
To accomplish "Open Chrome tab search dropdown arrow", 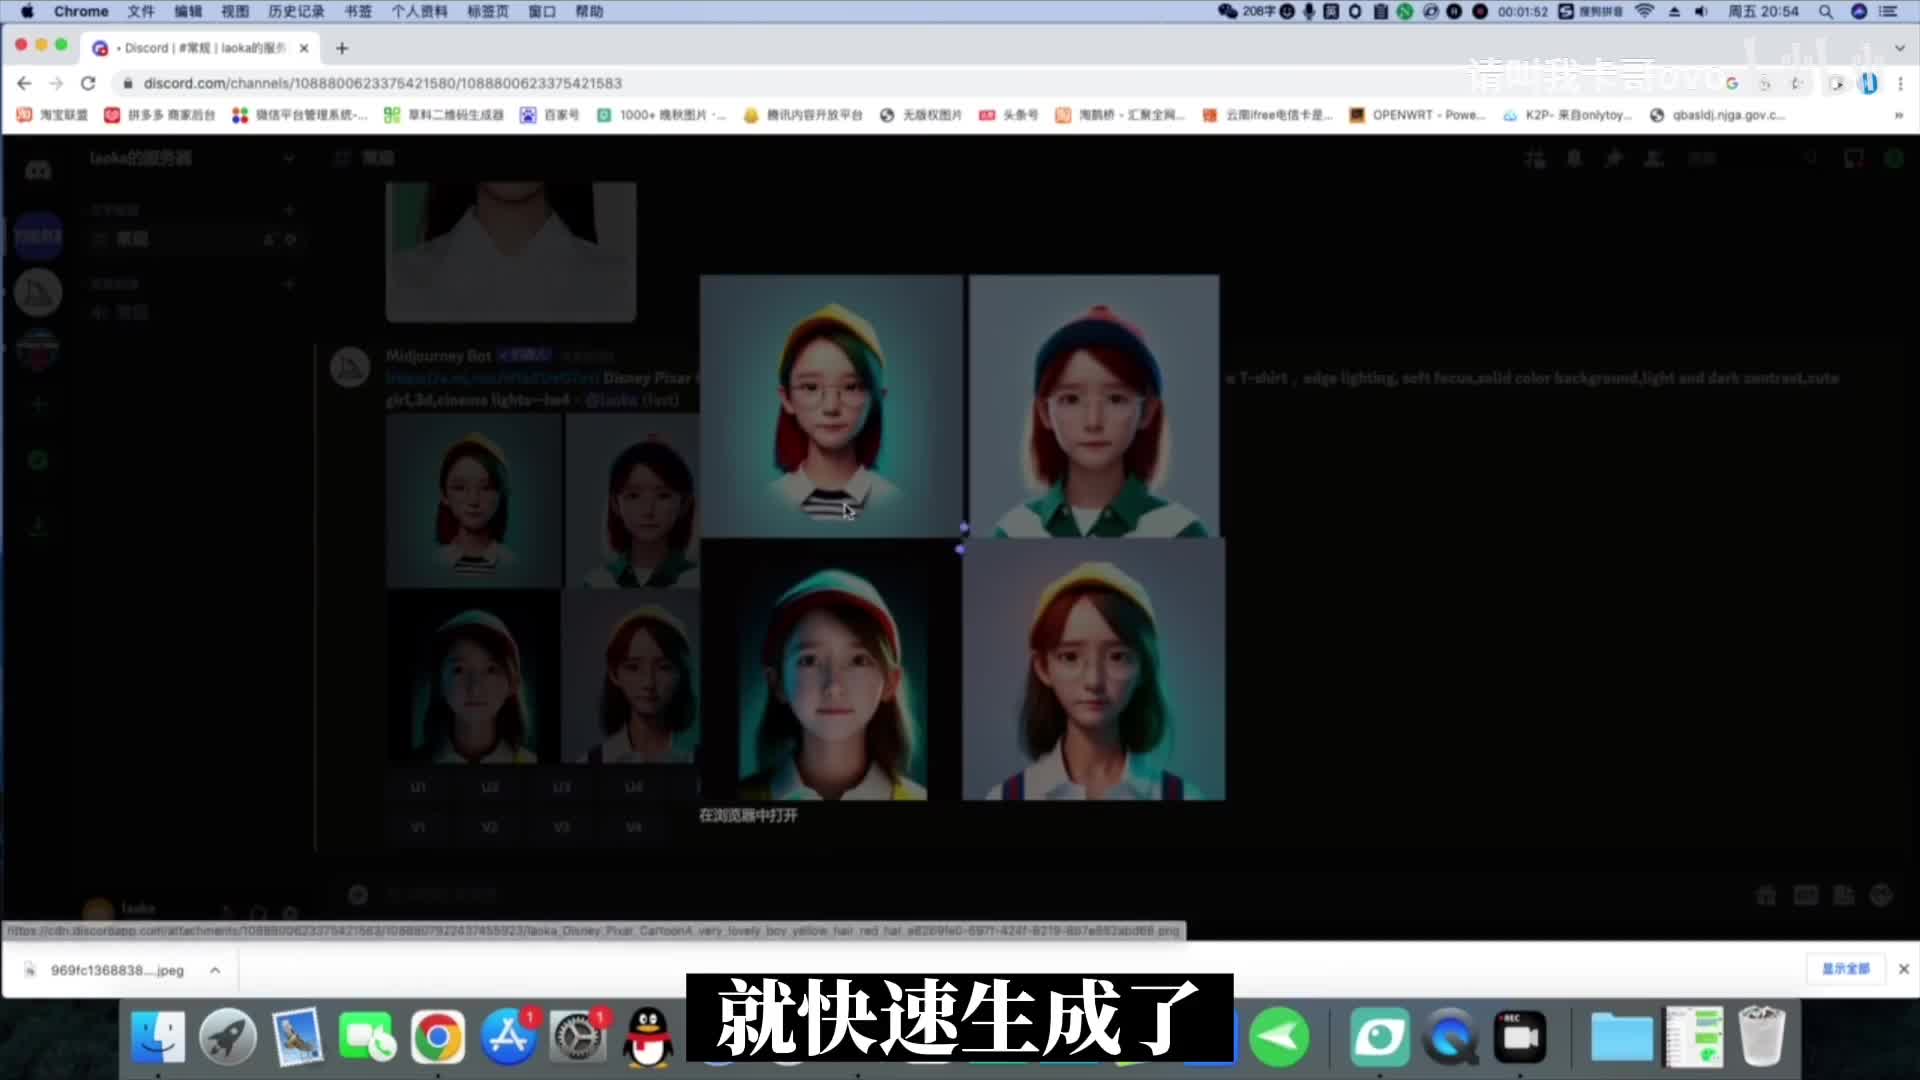I will point(1899,48).
